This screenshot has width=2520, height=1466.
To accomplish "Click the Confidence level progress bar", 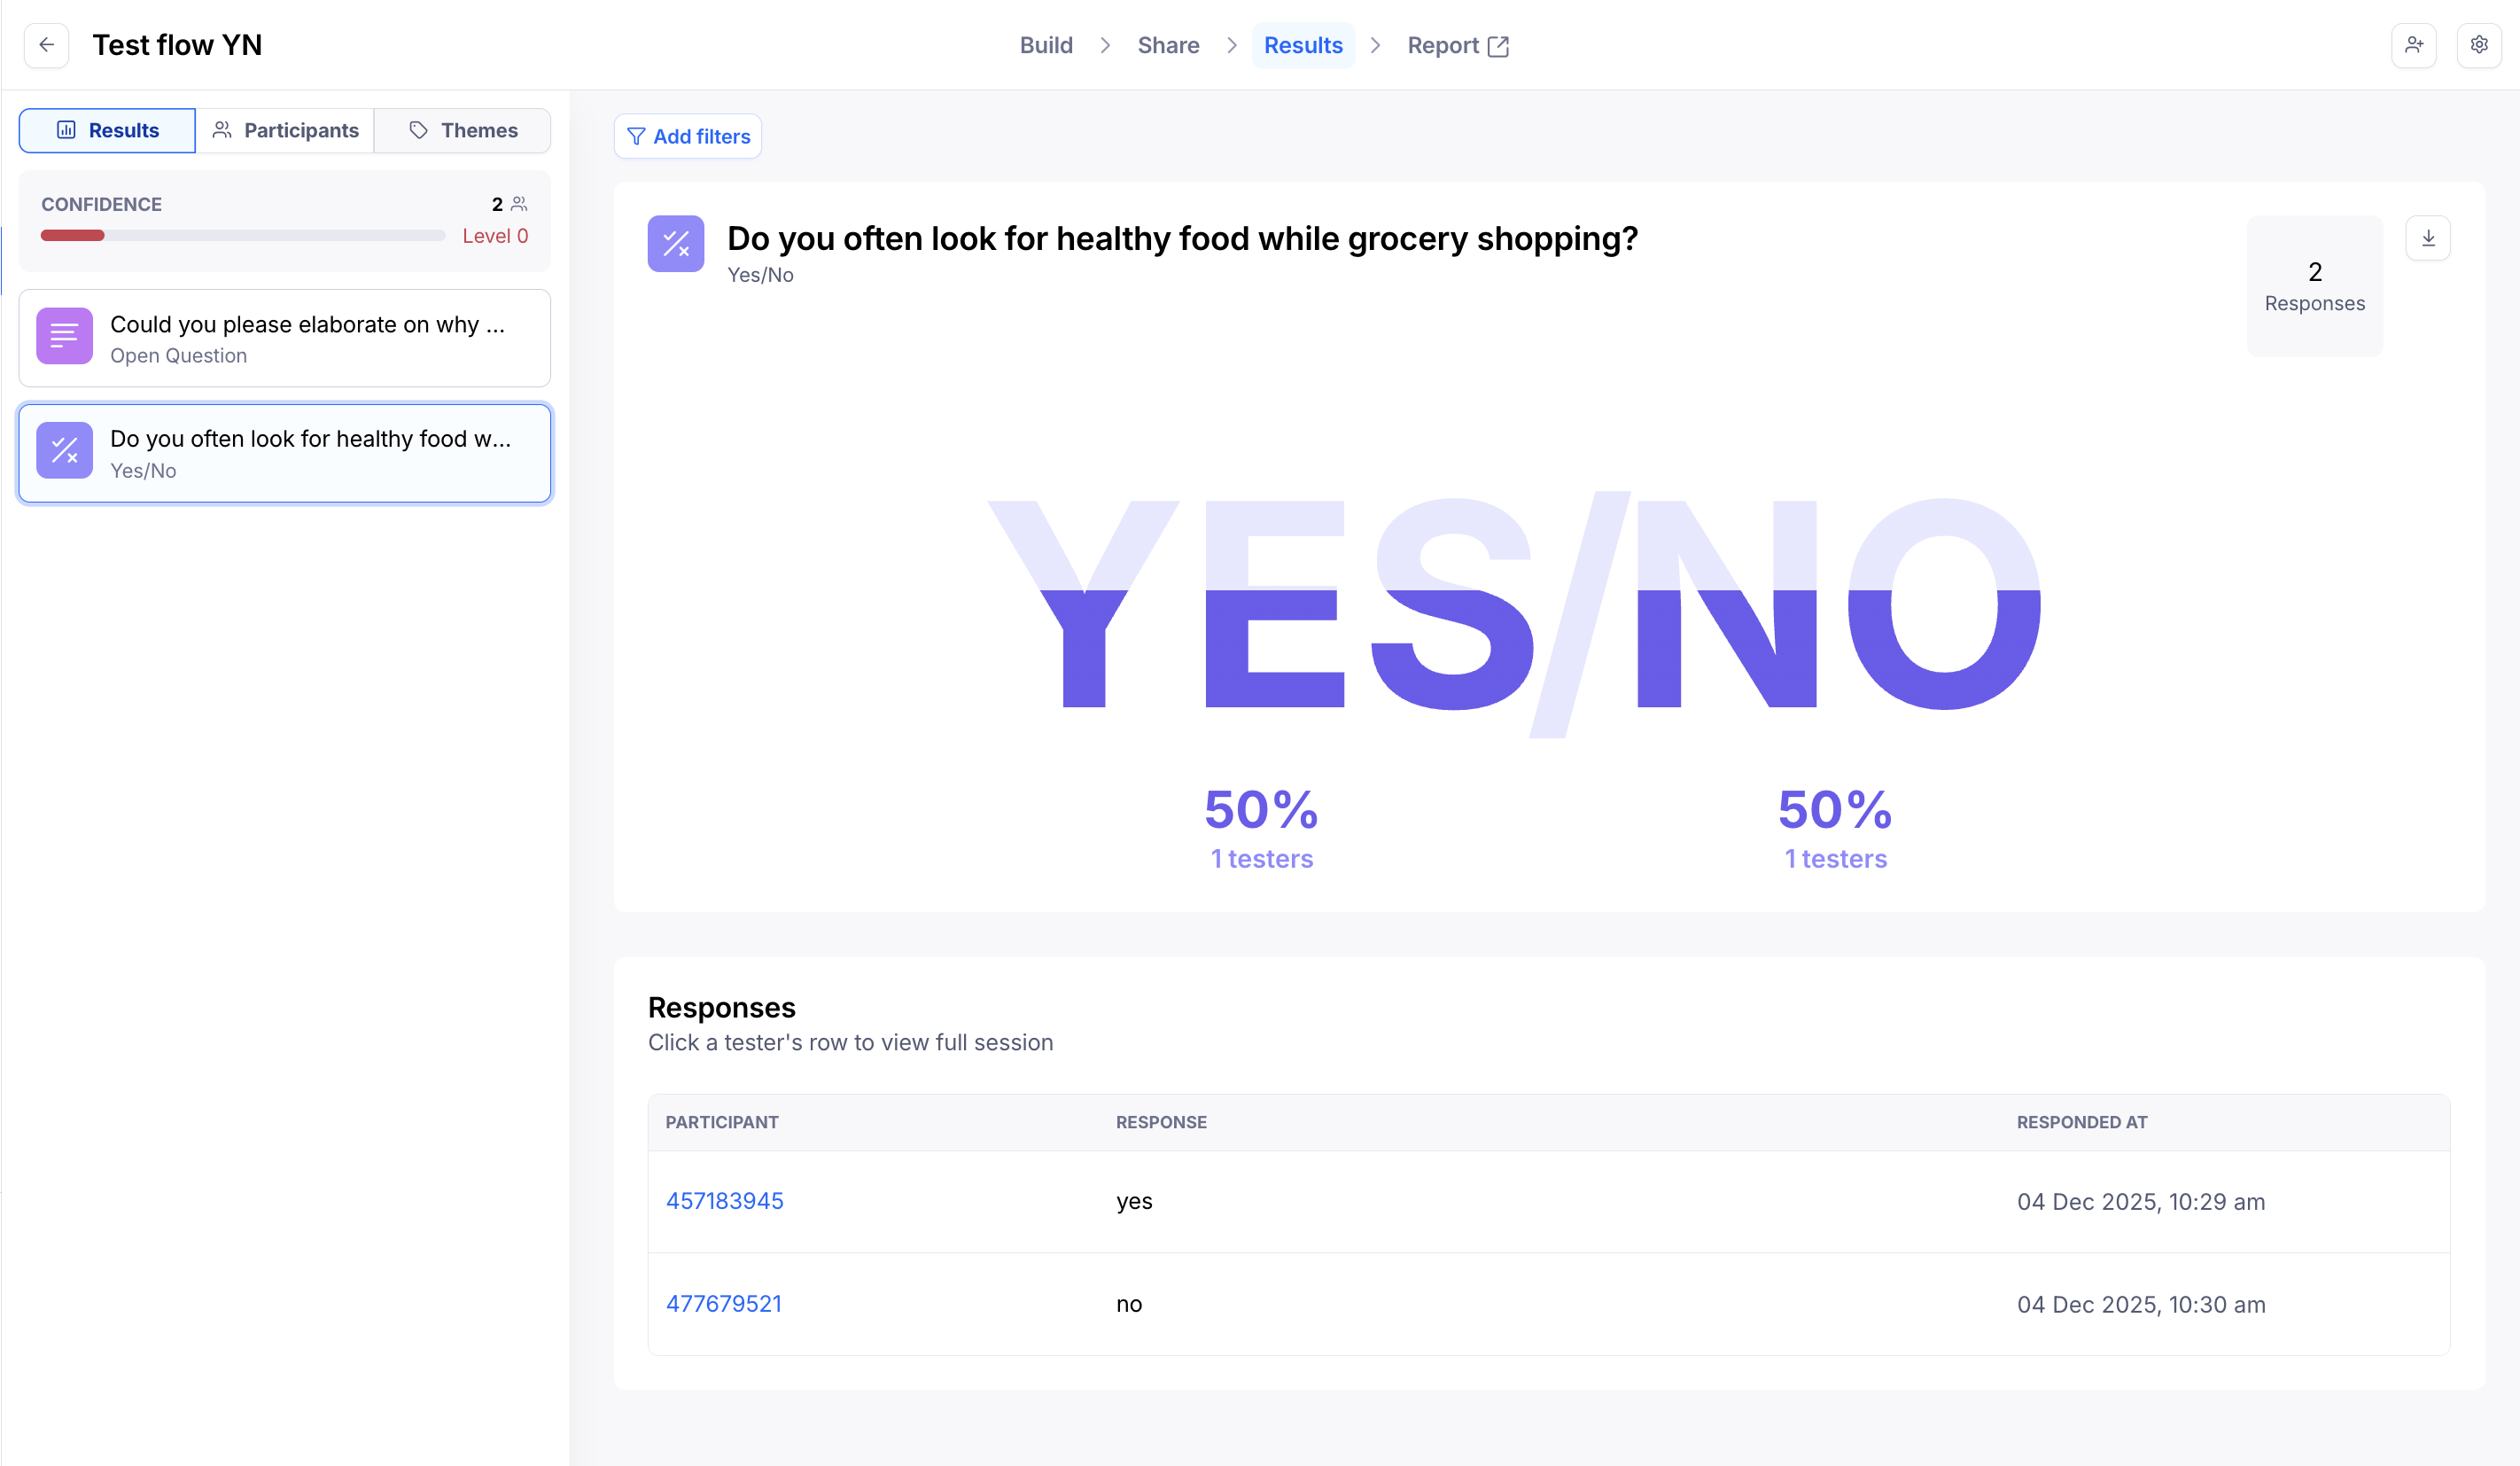I will (242, 236).
